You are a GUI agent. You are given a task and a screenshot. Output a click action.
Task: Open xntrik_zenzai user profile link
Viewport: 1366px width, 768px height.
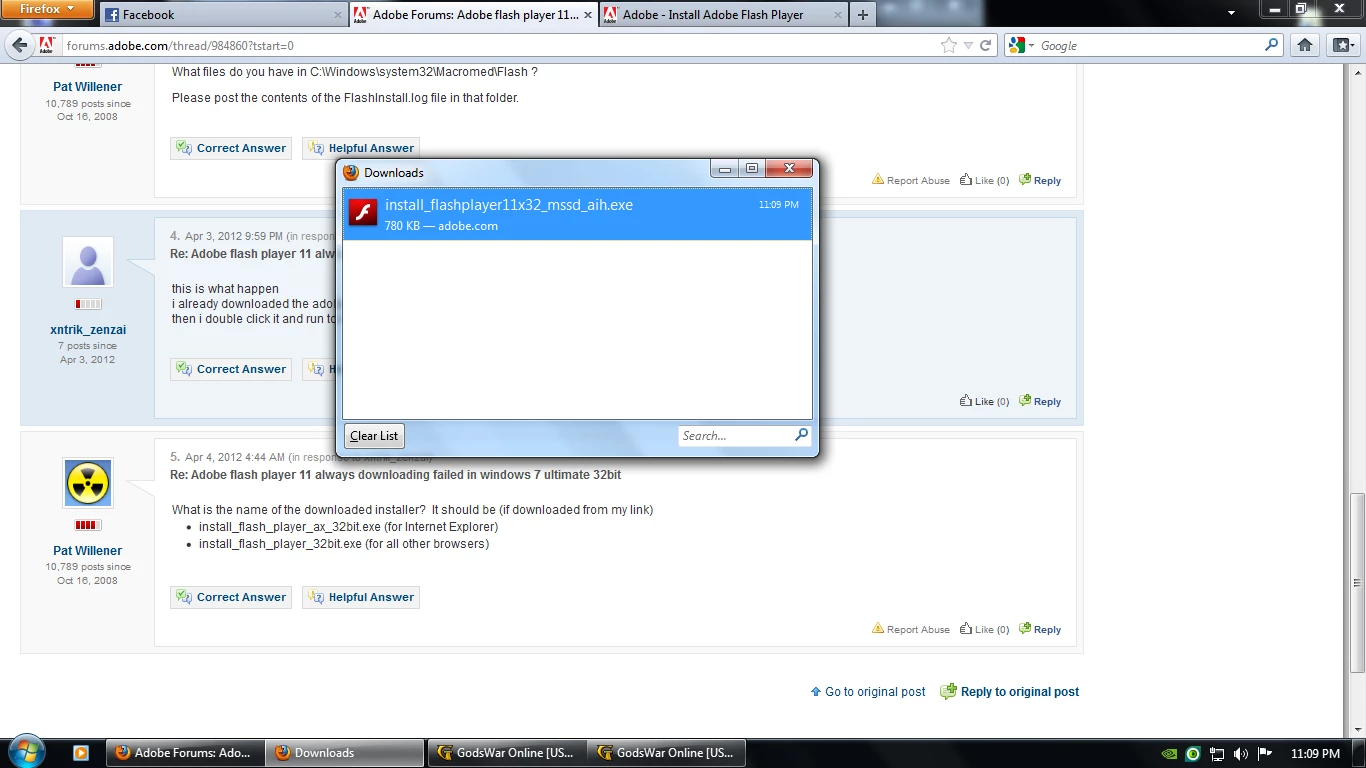pos(88,330)
